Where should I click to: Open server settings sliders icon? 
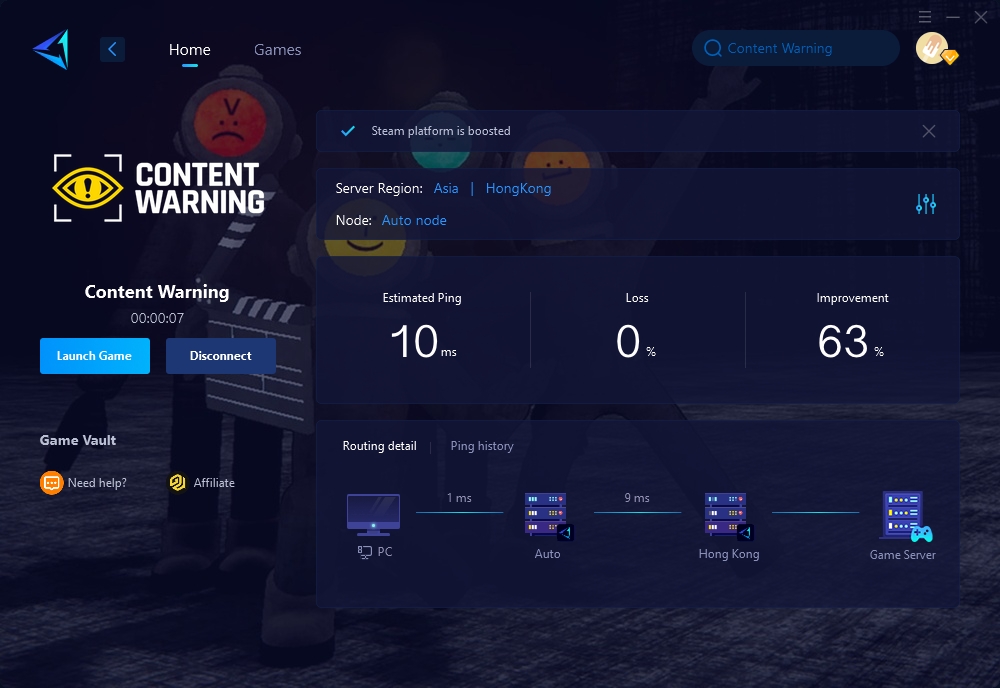926,204
